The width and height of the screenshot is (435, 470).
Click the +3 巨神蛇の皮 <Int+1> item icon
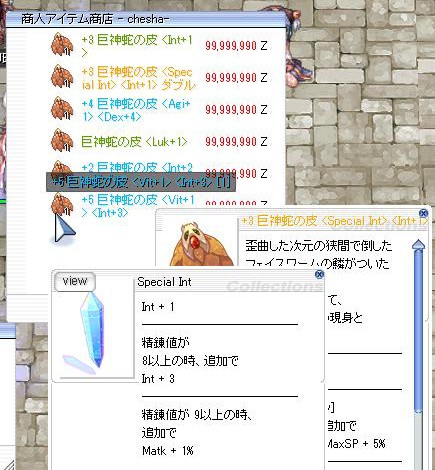coord(62,44)
